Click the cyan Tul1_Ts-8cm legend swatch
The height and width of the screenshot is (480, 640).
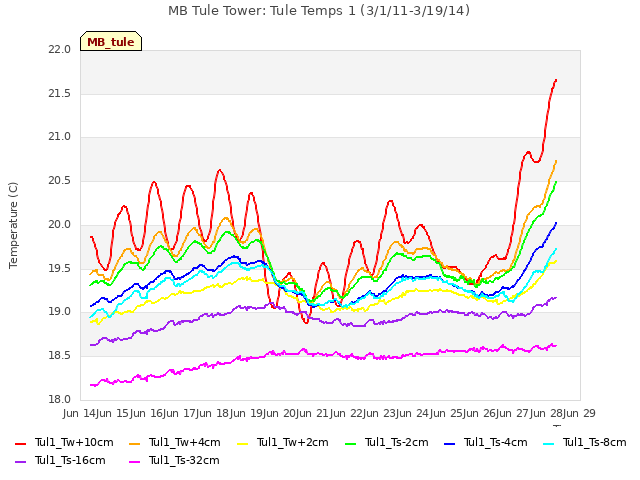(549, 443)
